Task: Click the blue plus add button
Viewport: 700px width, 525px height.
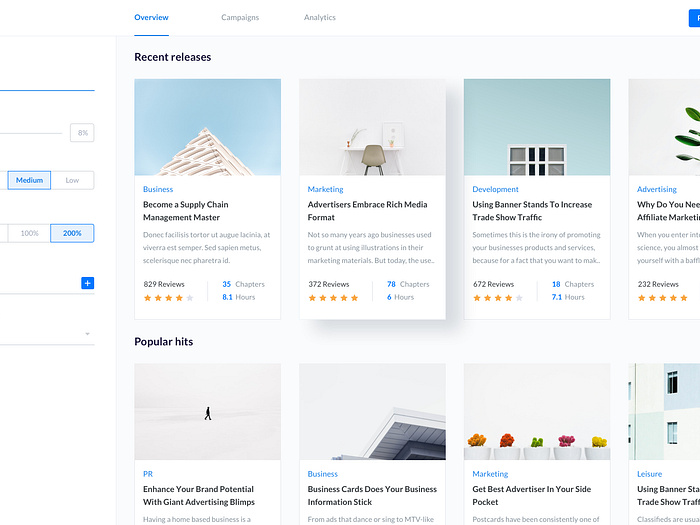Action: tap(88, 283)
